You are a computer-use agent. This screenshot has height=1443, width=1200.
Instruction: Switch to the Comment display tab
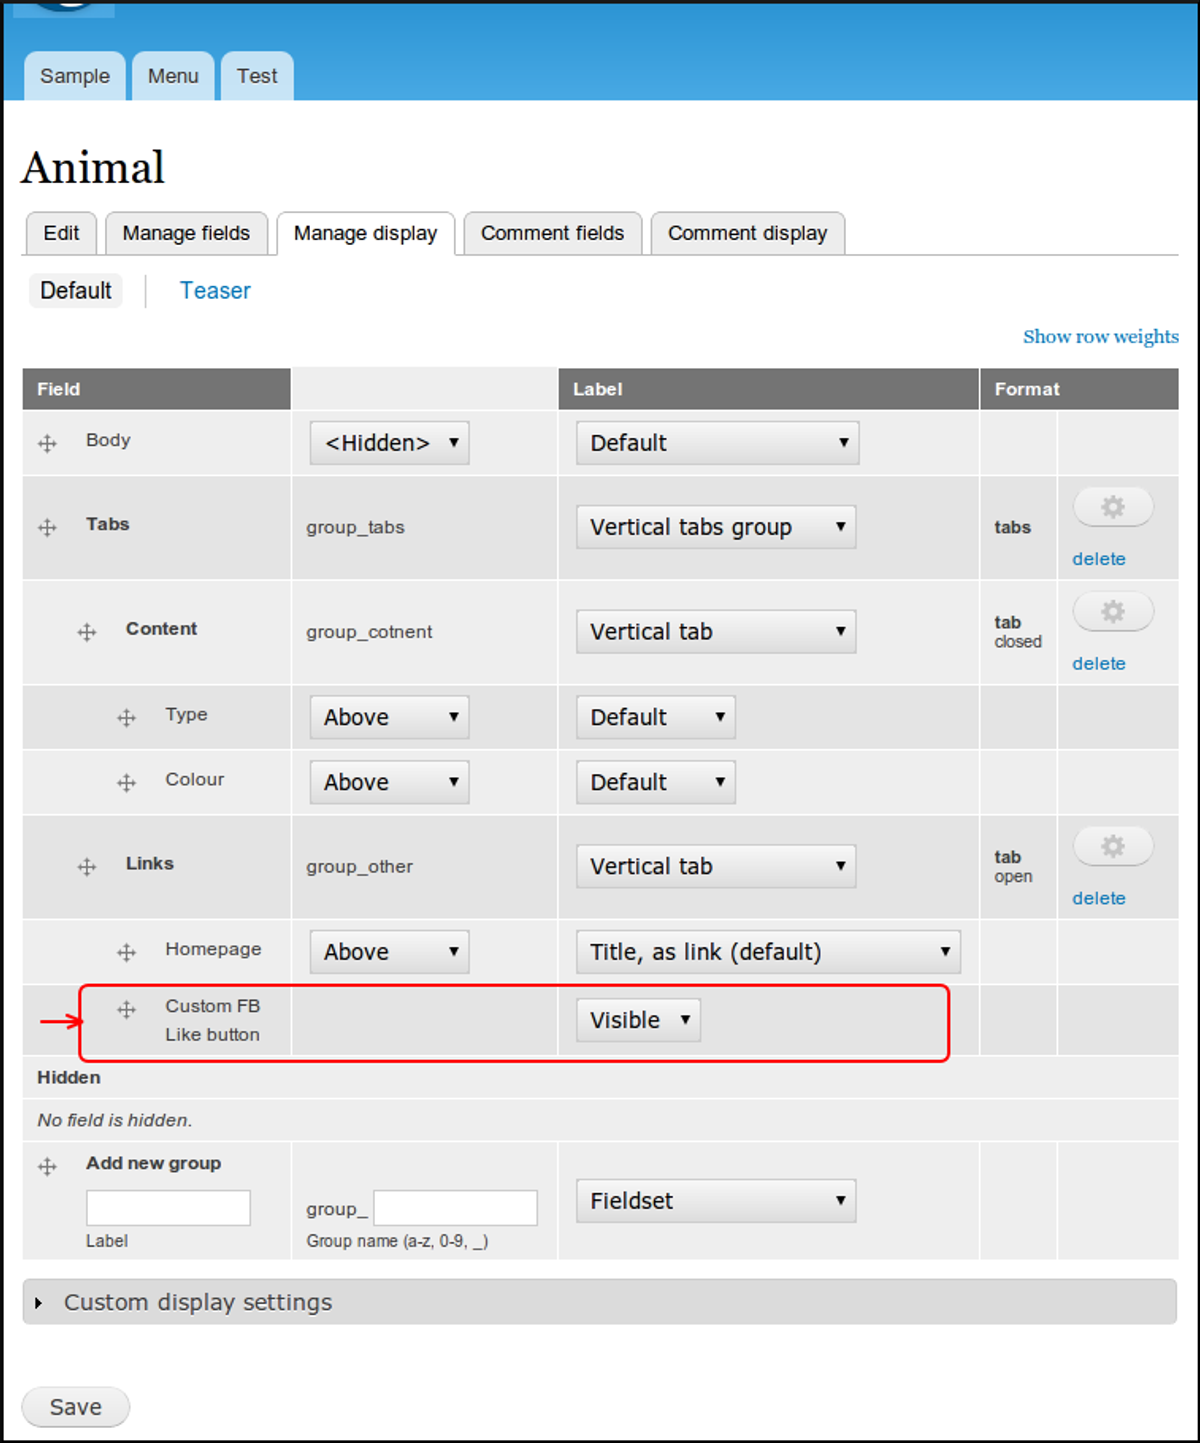747,233
